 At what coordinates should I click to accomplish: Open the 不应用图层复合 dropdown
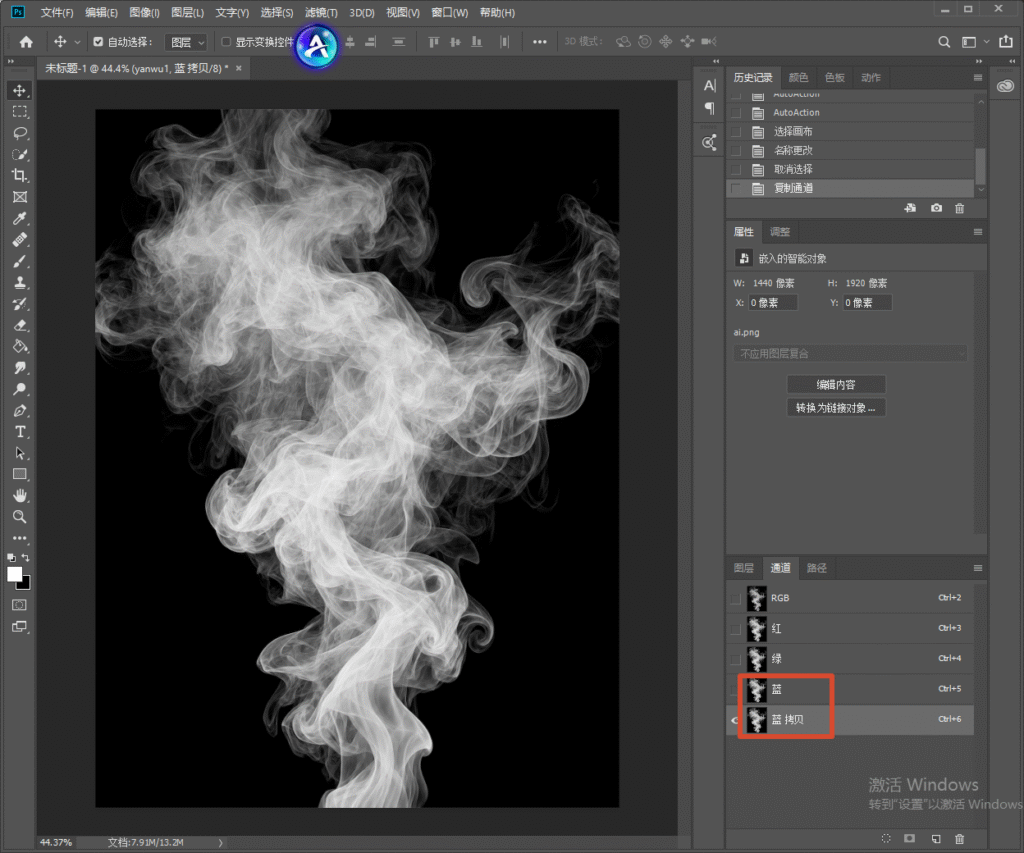(850, 353)
